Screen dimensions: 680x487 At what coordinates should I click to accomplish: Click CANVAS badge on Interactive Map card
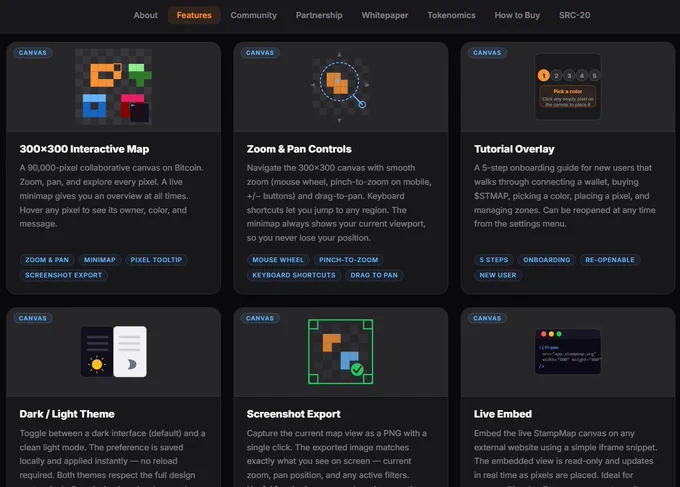pos(33,52)
